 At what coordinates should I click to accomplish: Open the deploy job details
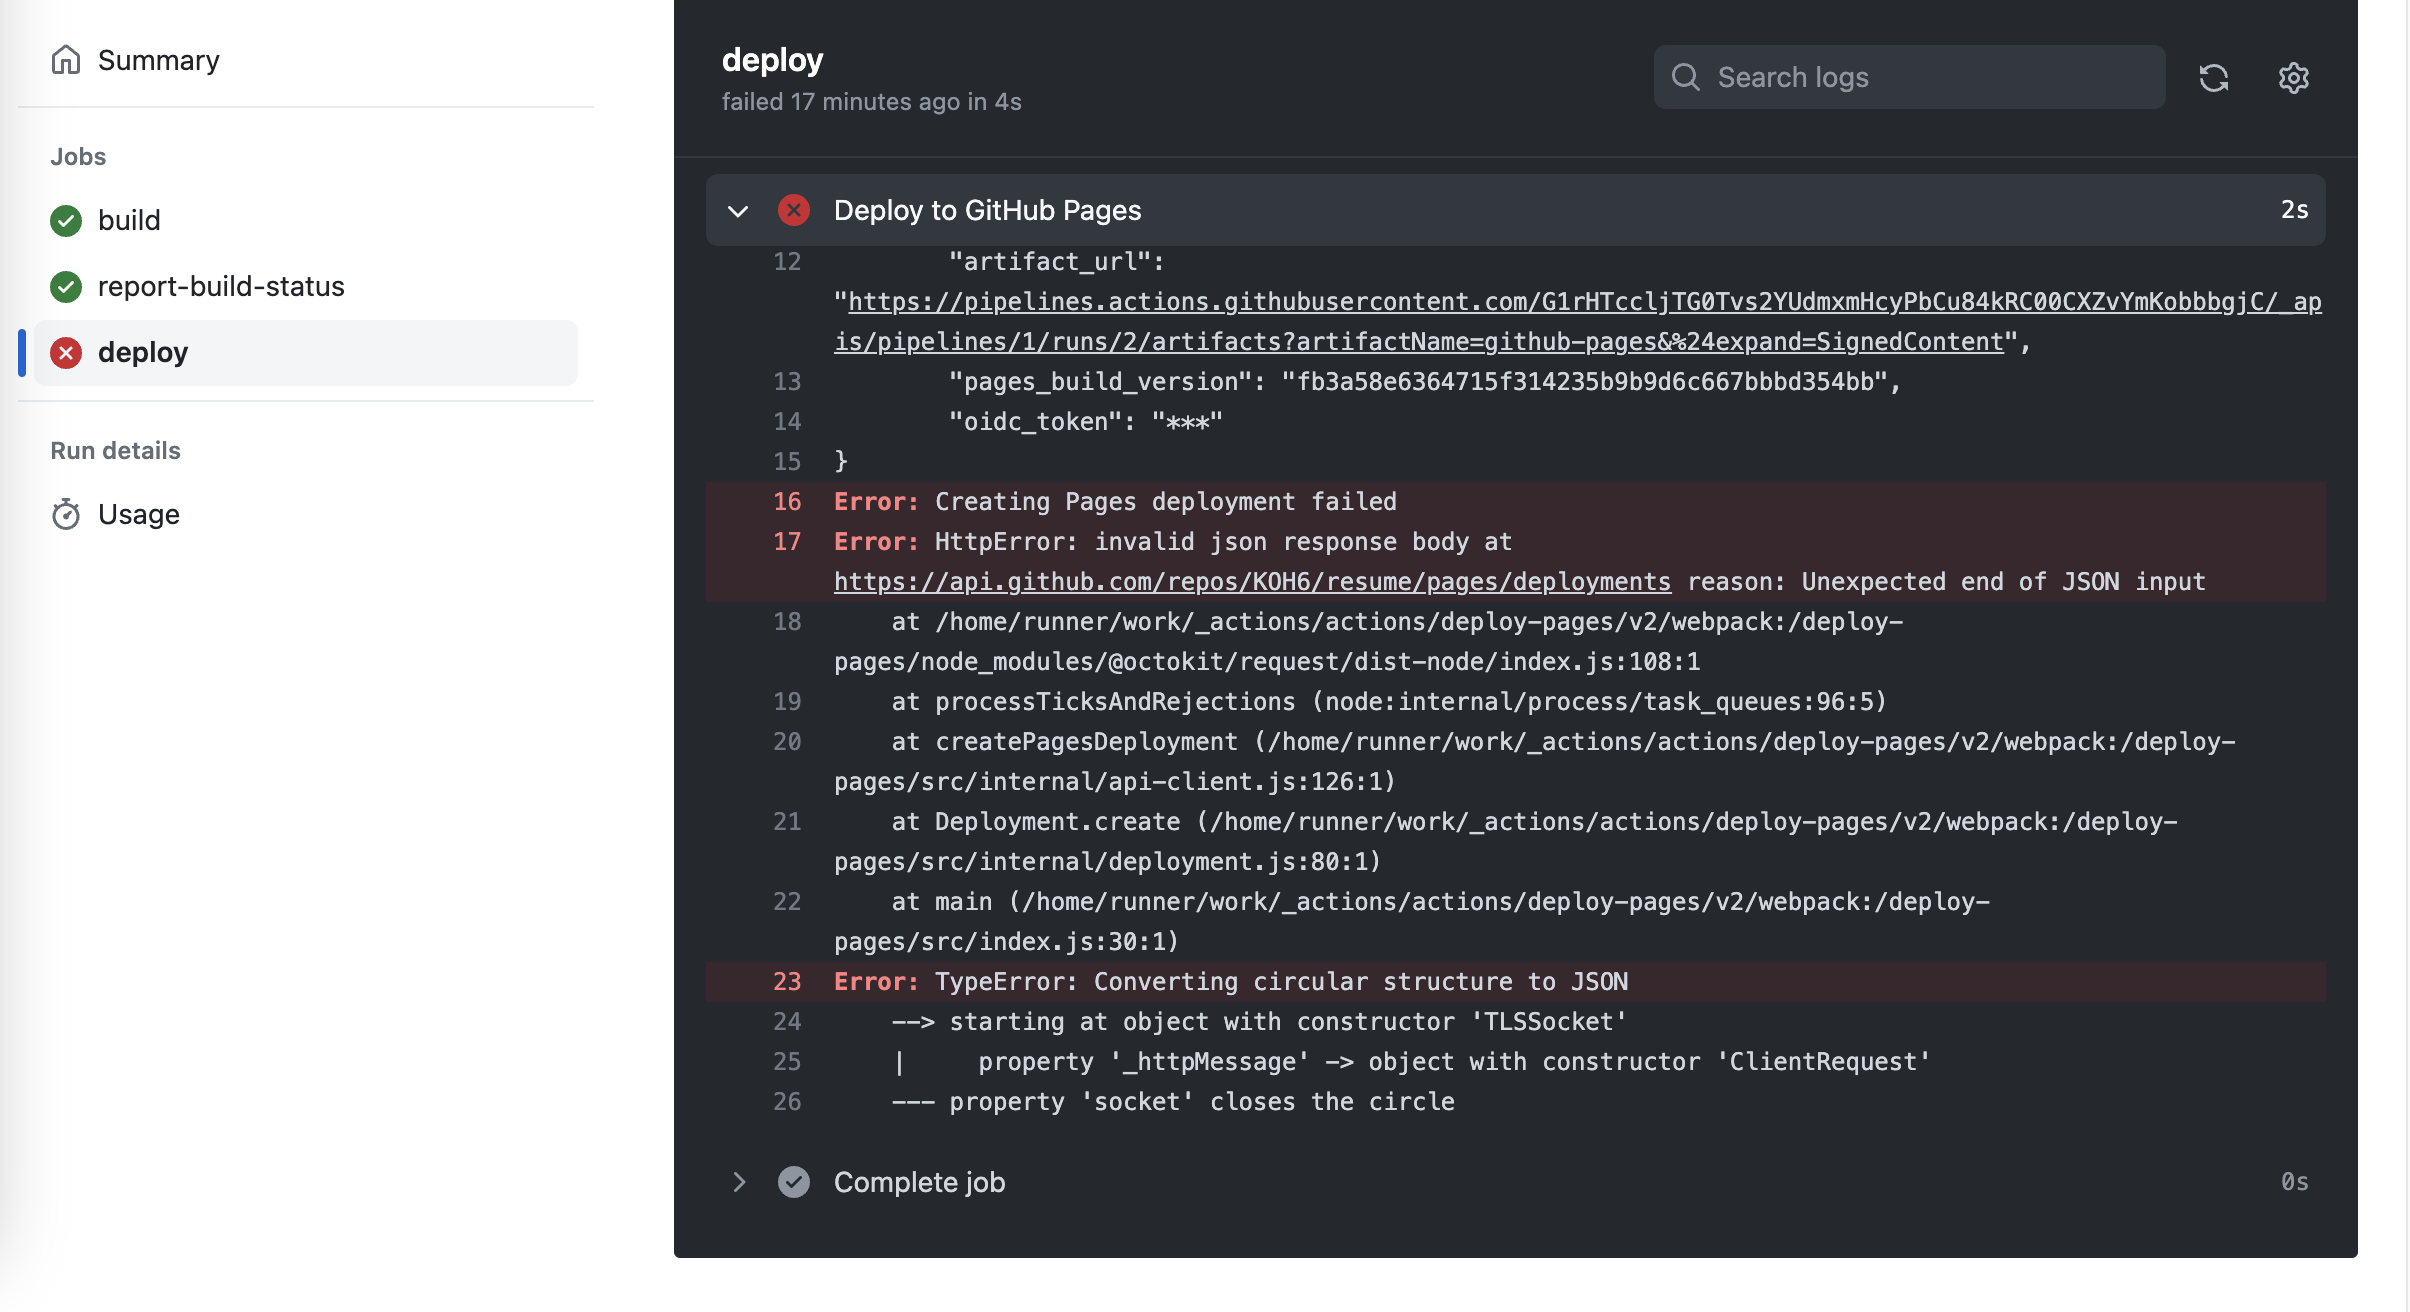tap(143, 352)
